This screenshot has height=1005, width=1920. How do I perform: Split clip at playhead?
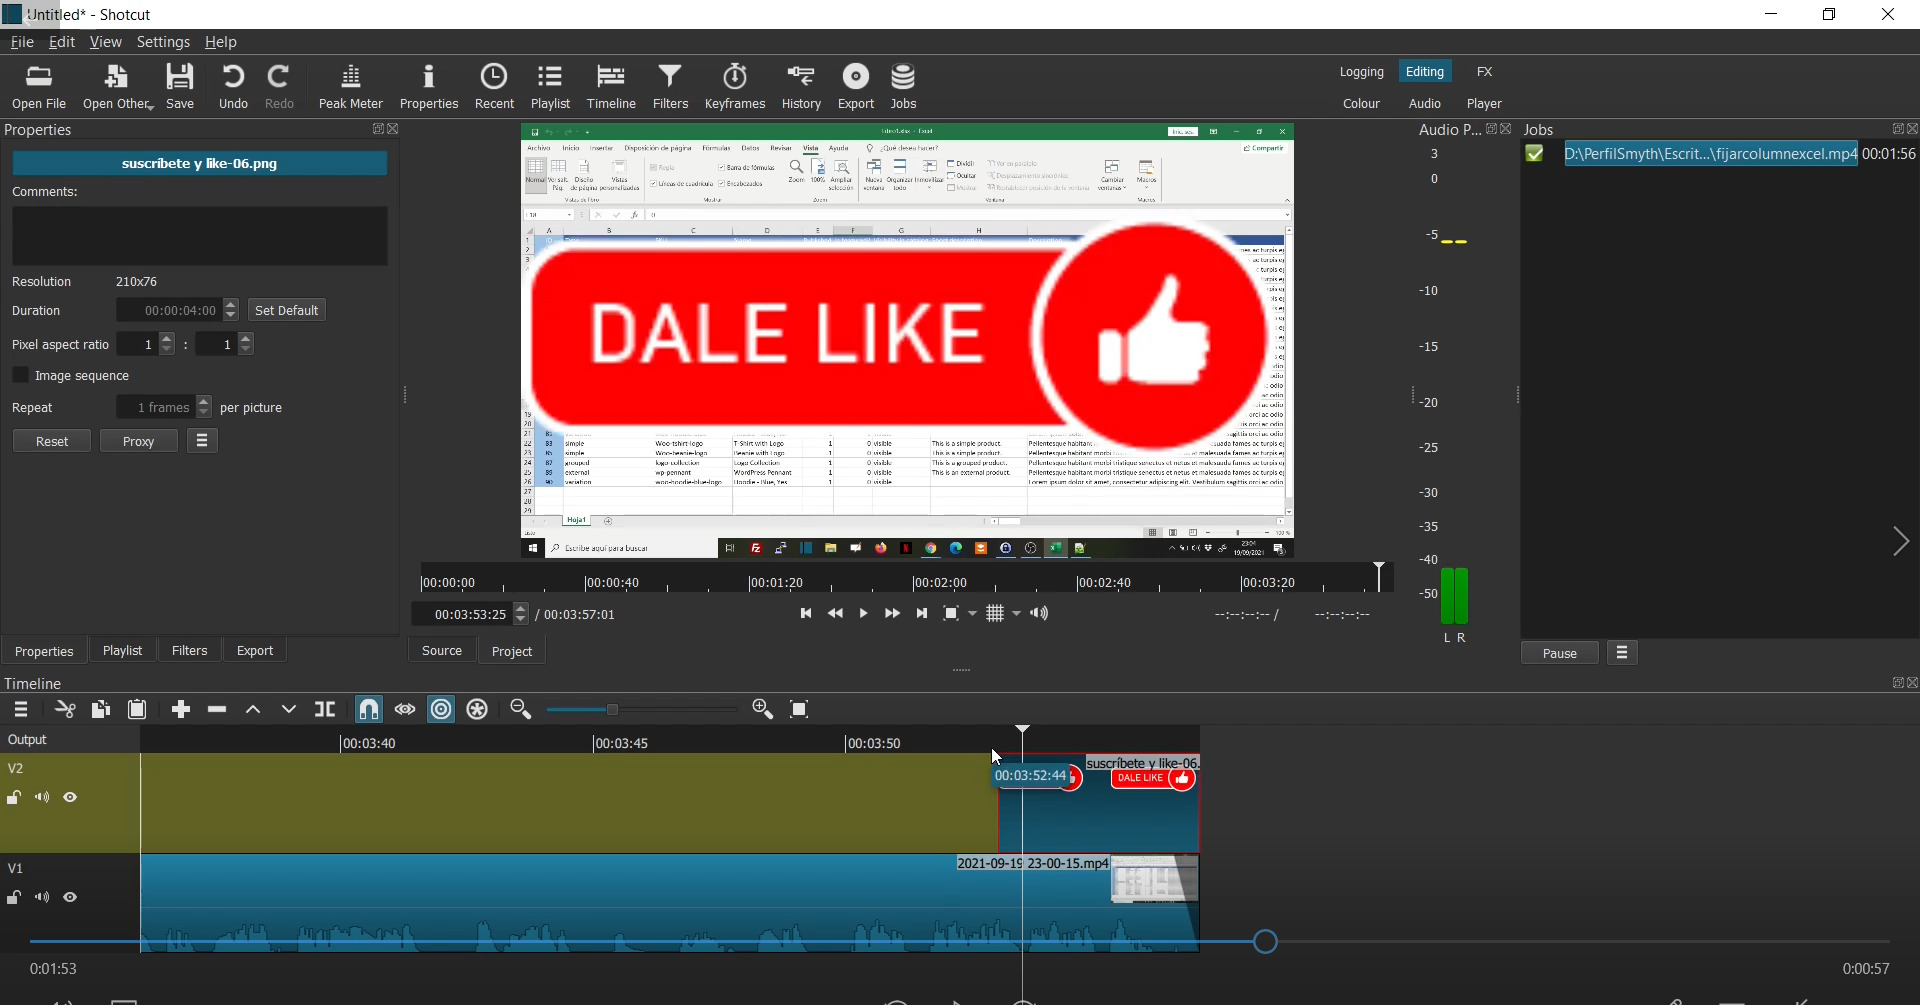point(325,710)
